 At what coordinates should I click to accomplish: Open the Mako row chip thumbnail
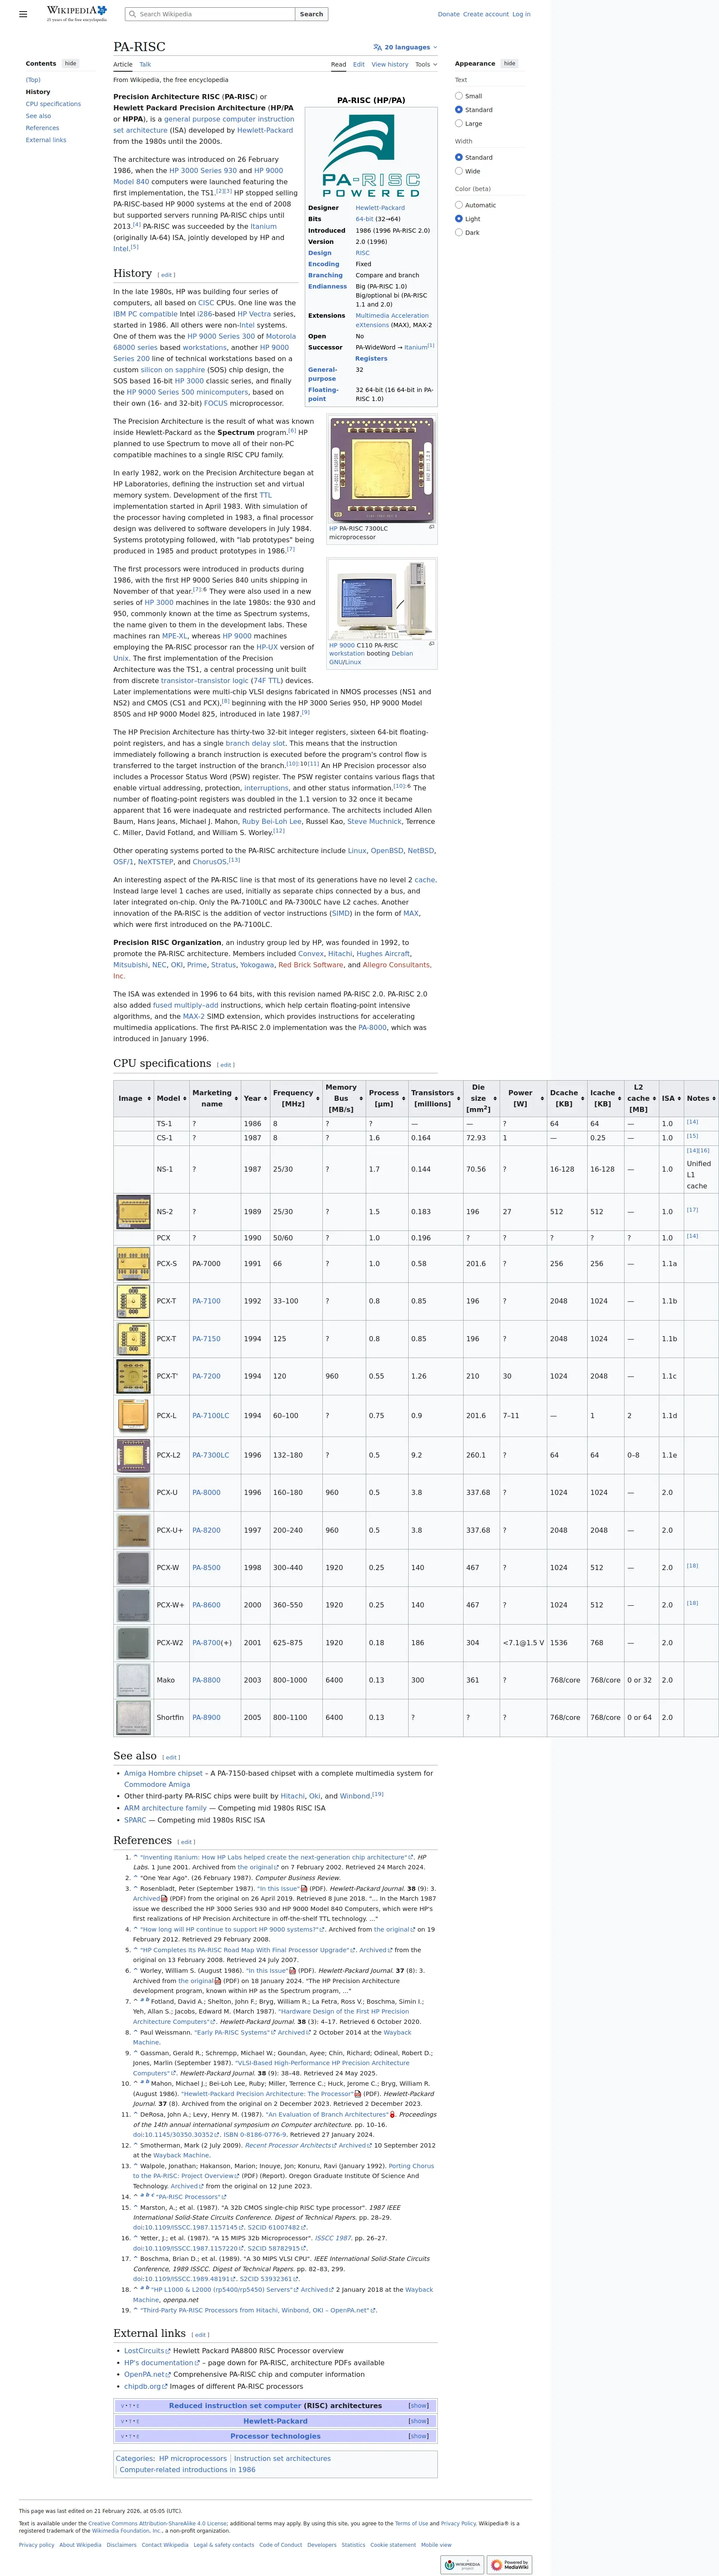coord(133,1680)
